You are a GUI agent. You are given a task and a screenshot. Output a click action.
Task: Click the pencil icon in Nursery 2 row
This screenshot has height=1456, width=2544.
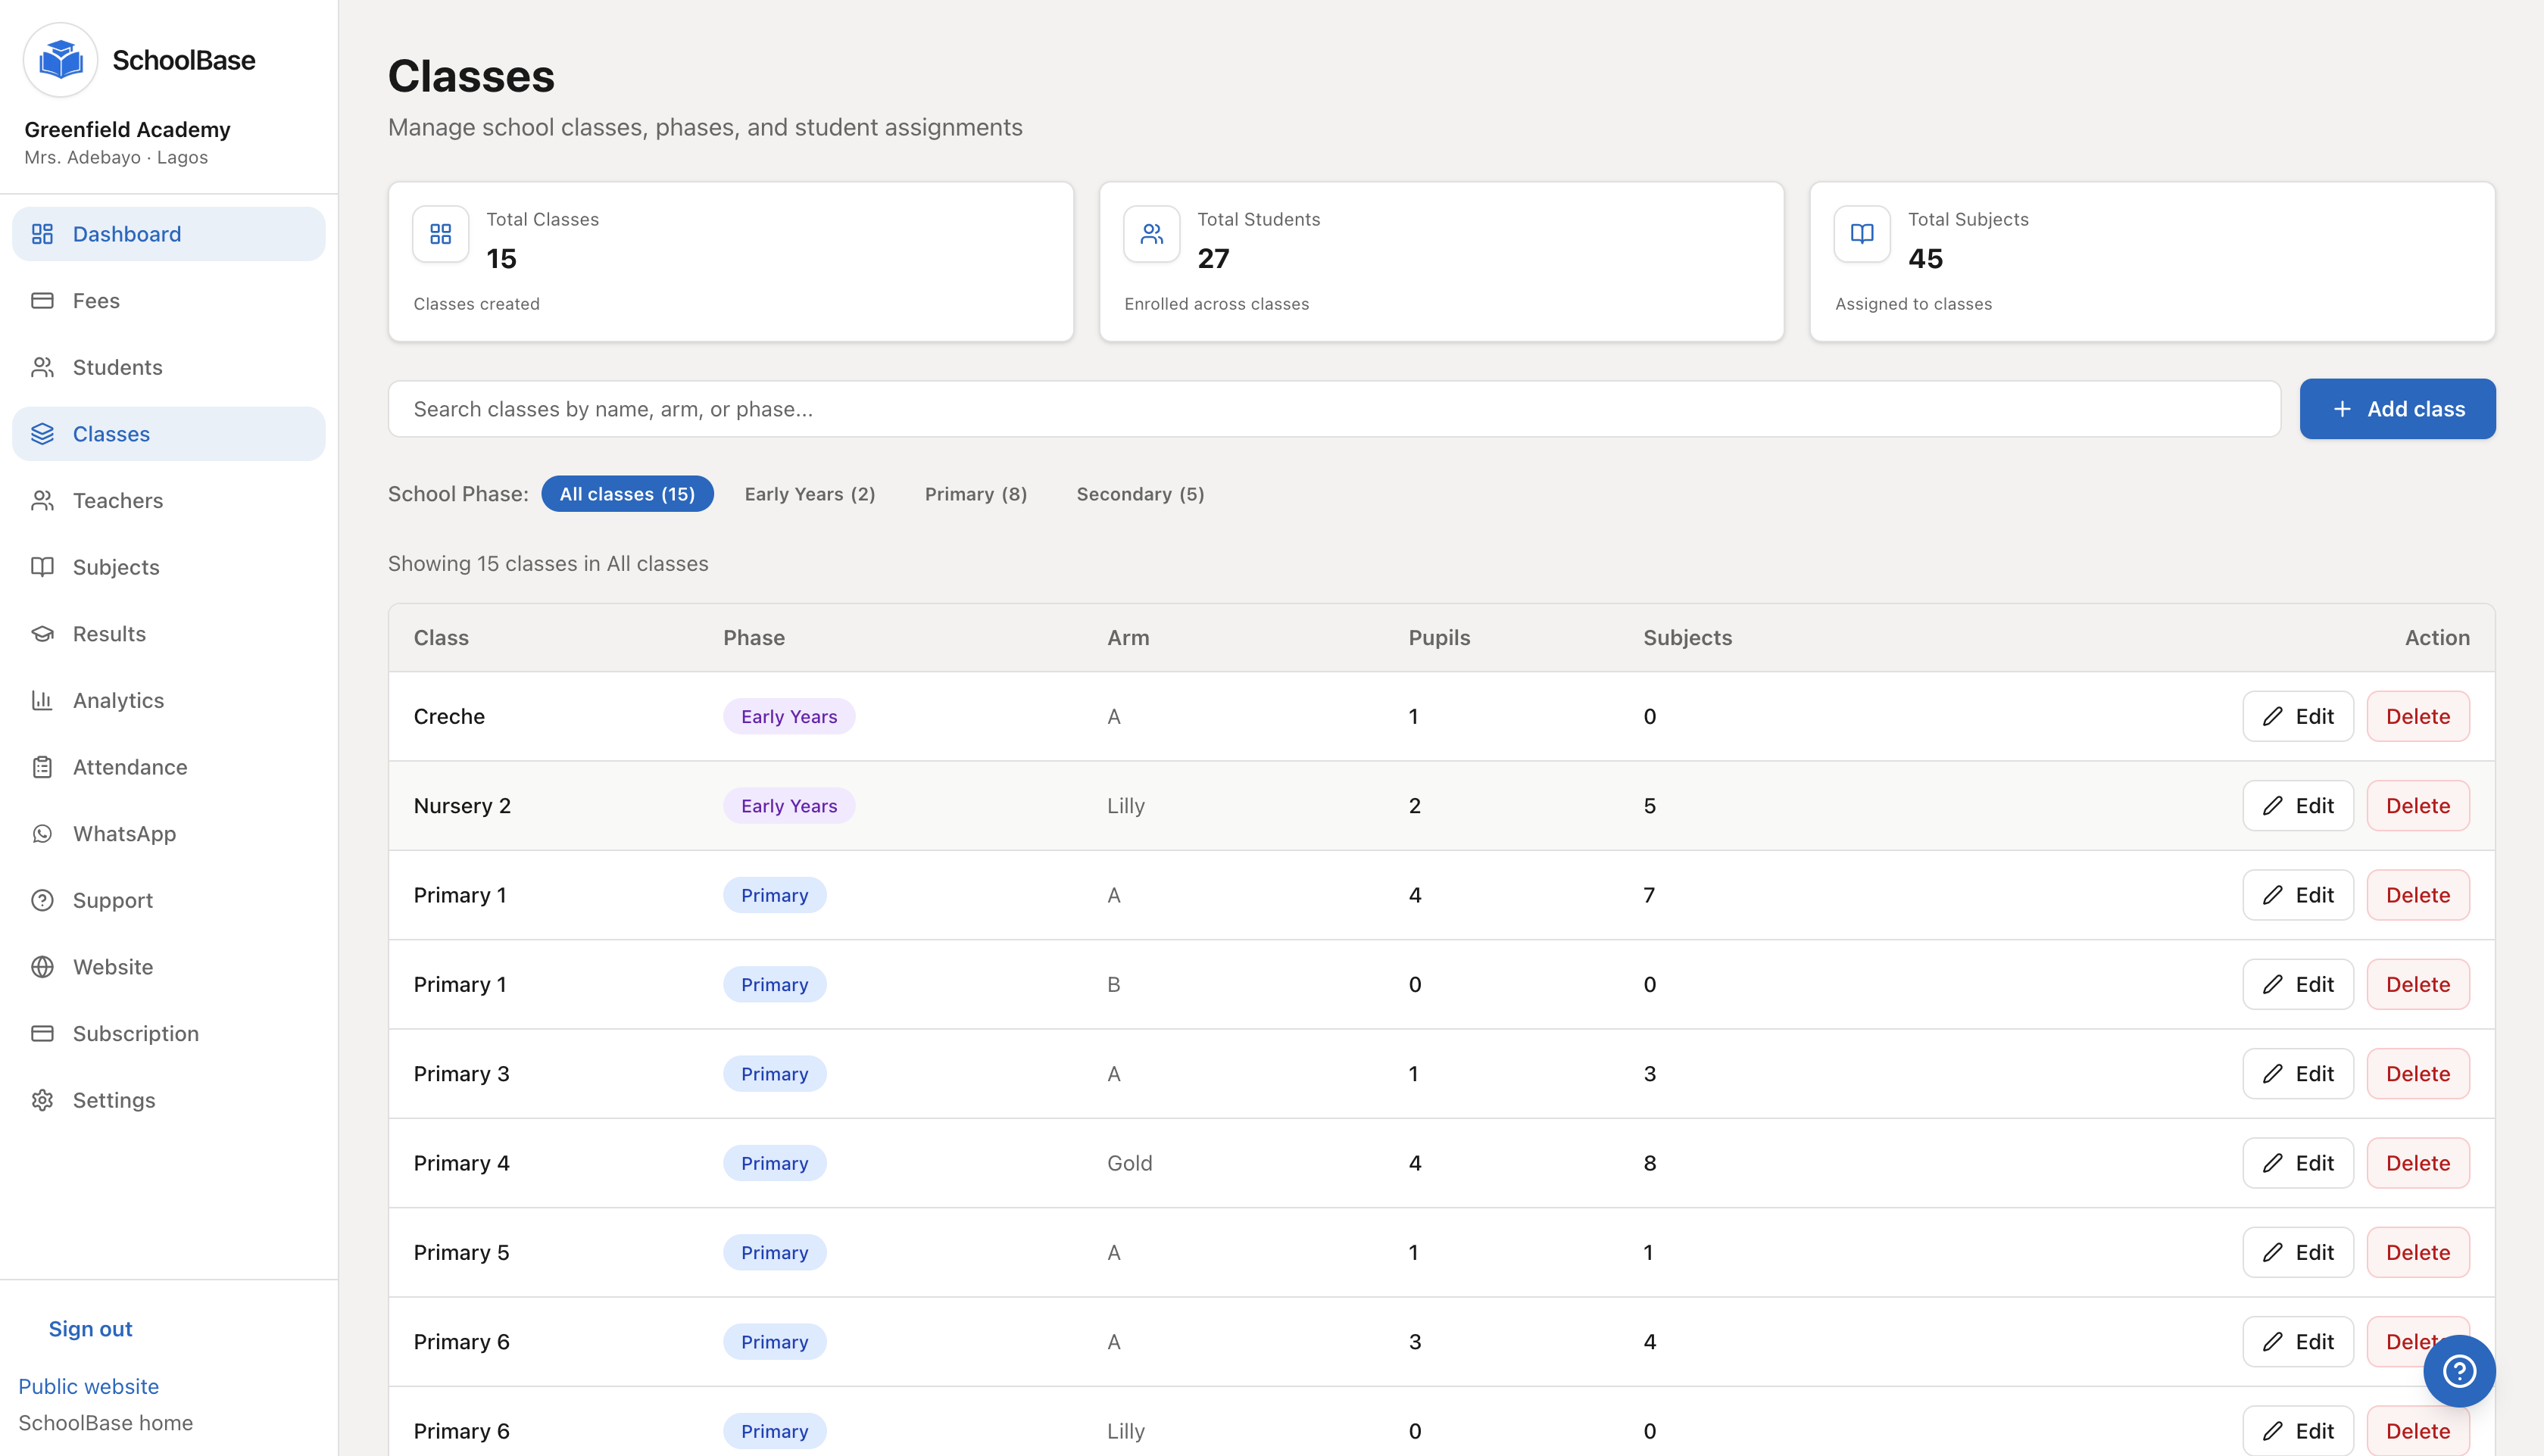point(2273,806)
